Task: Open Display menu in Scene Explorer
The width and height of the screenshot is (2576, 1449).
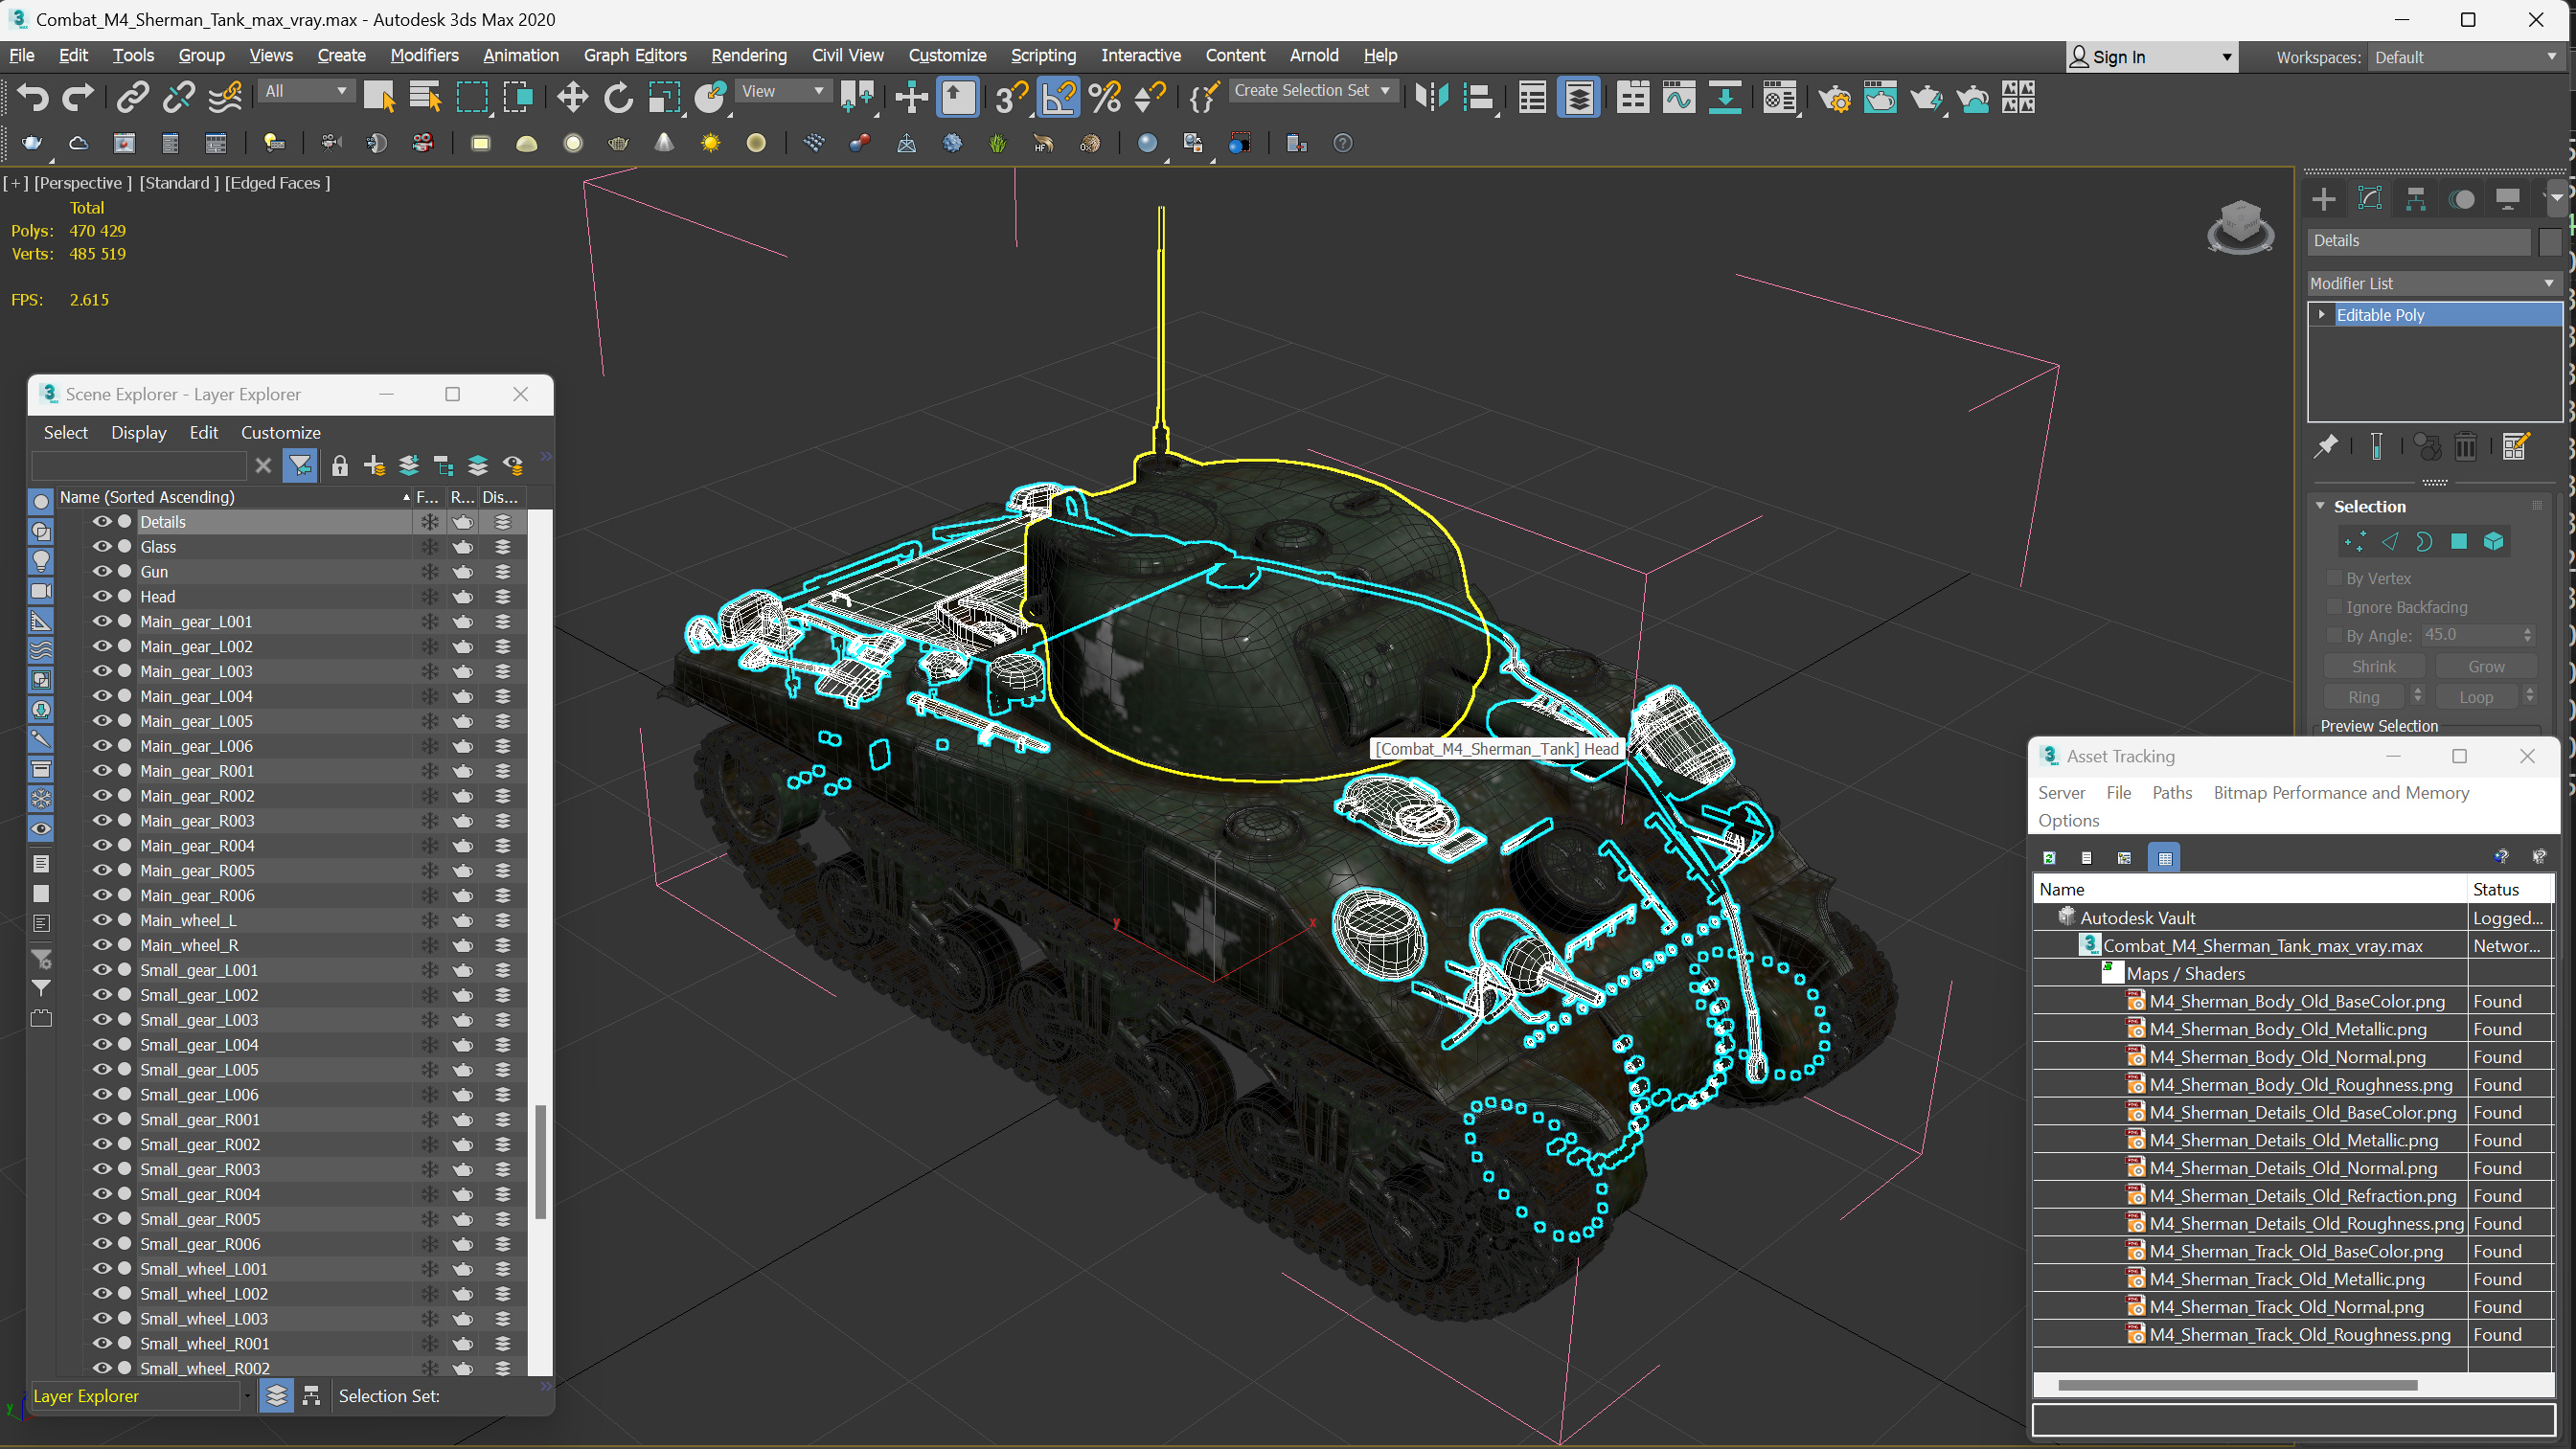Action: 139,432
